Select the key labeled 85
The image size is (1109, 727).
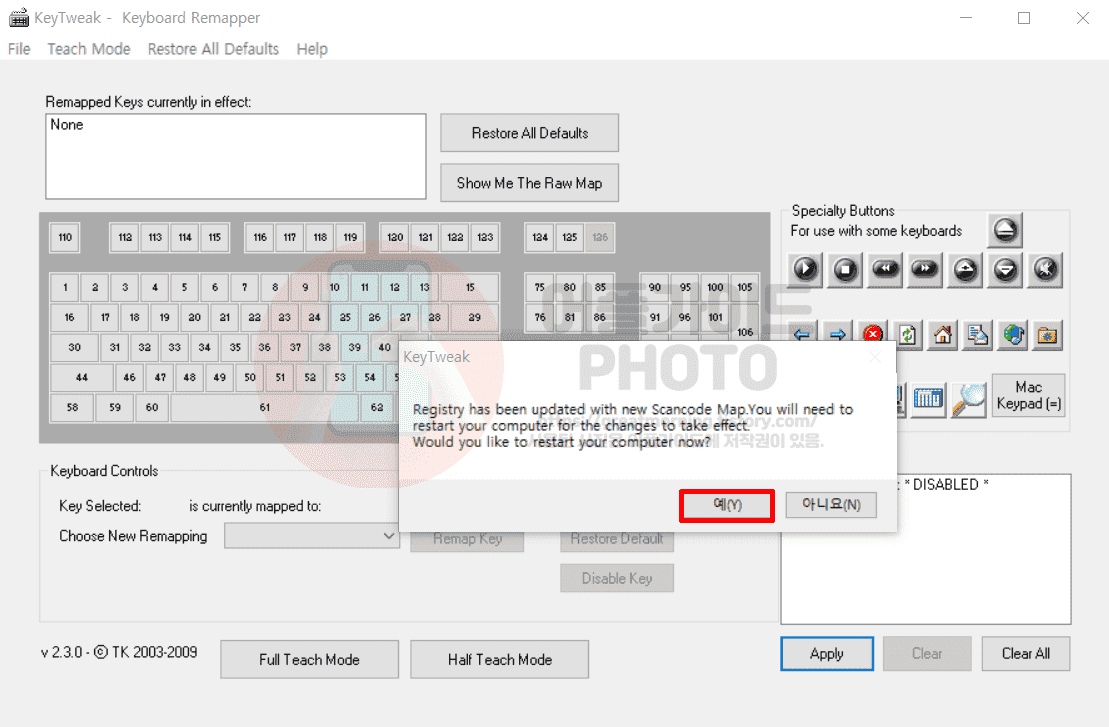600,287
